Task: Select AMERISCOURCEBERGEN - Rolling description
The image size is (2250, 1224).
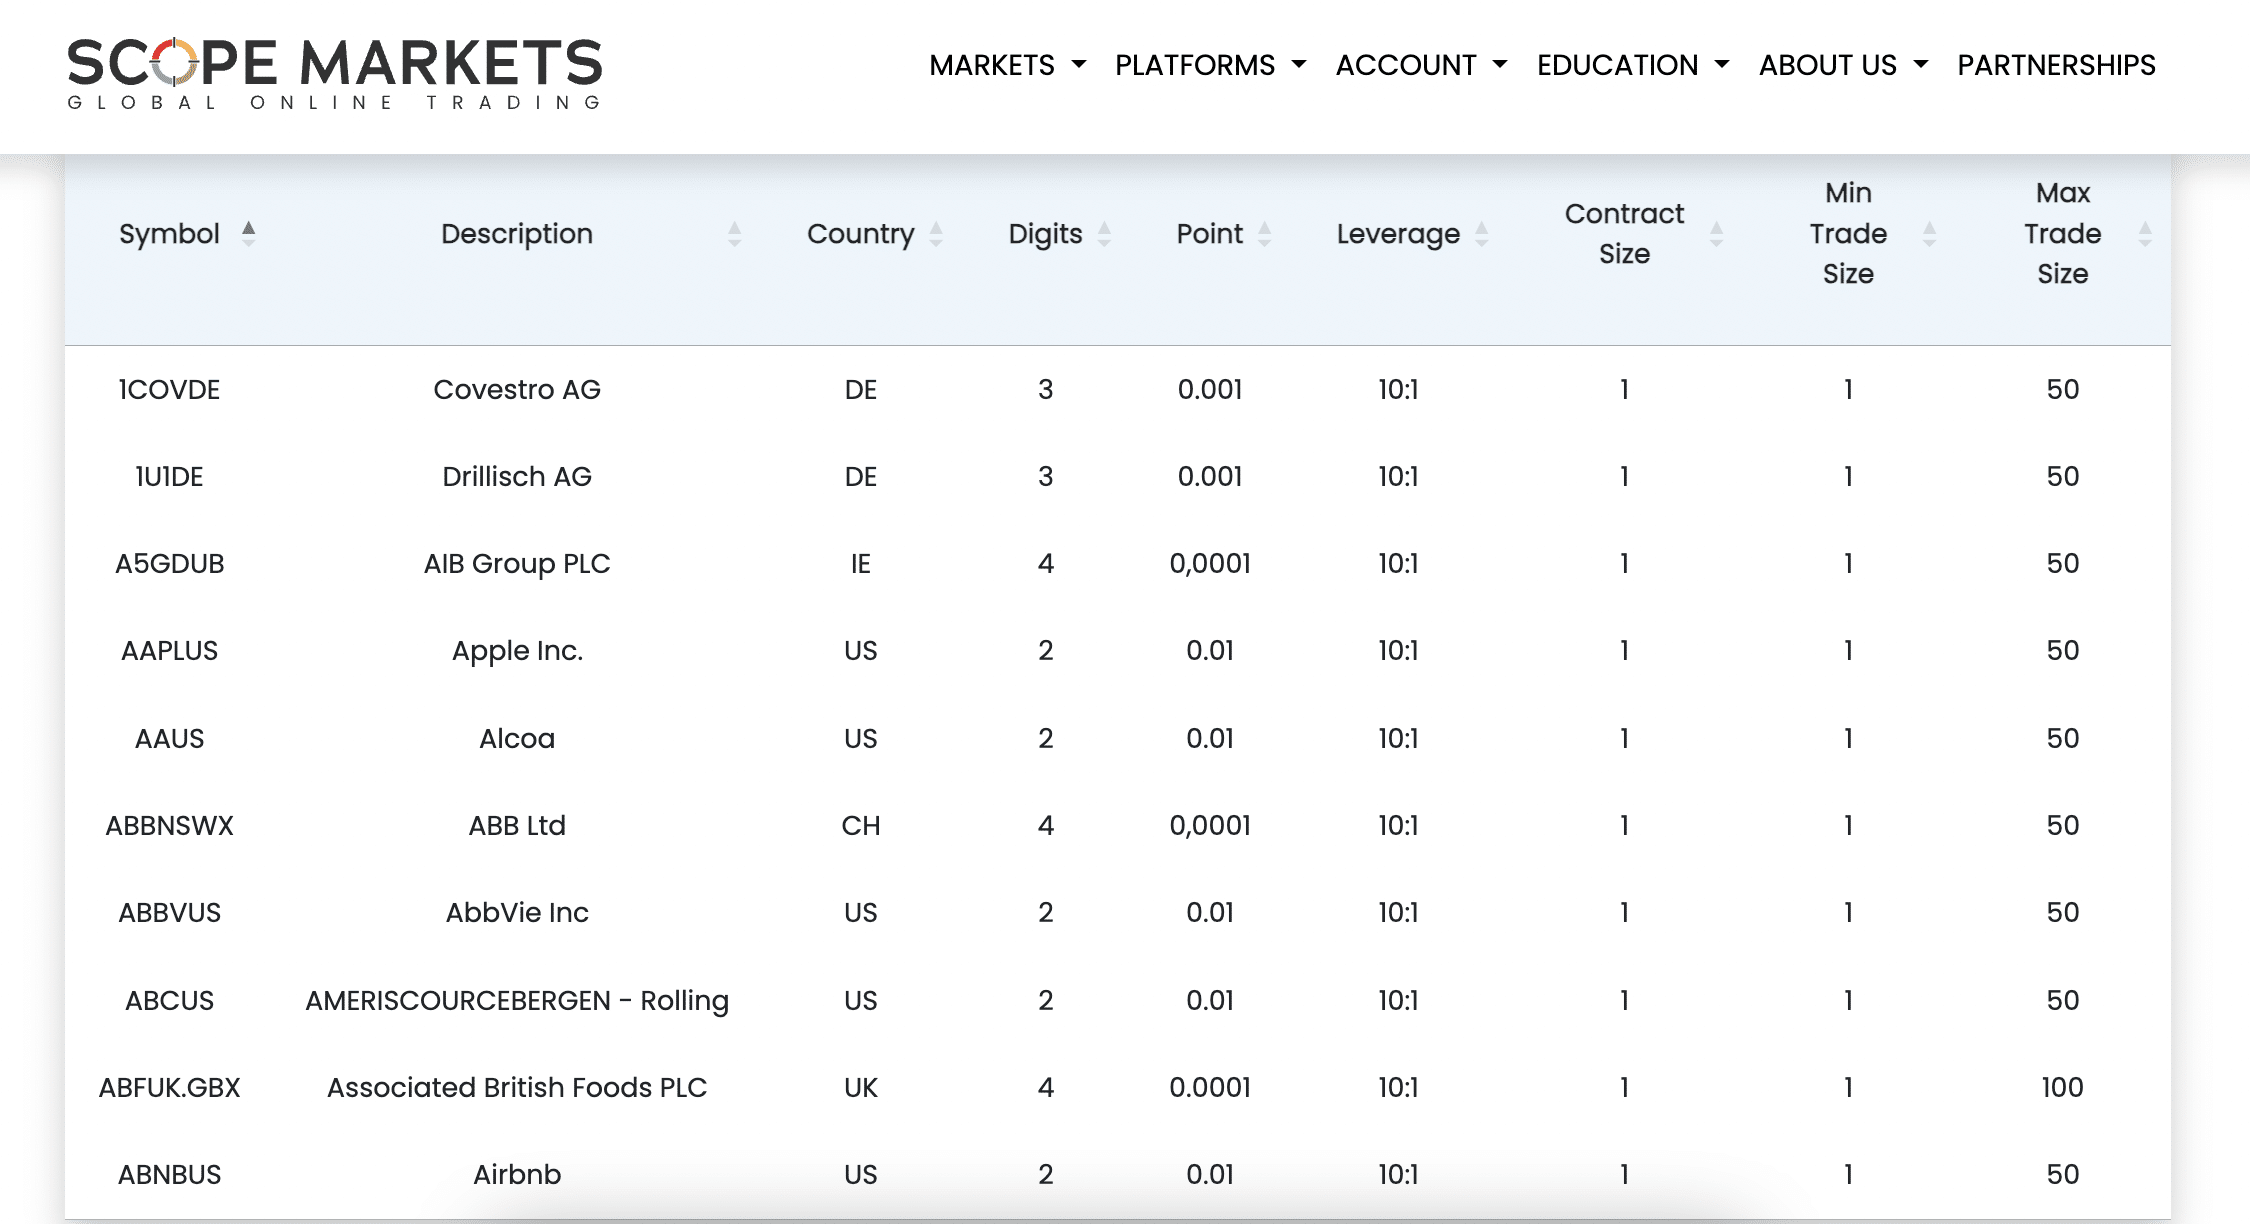Action: pyautogui.click(x=517, y=1001)
